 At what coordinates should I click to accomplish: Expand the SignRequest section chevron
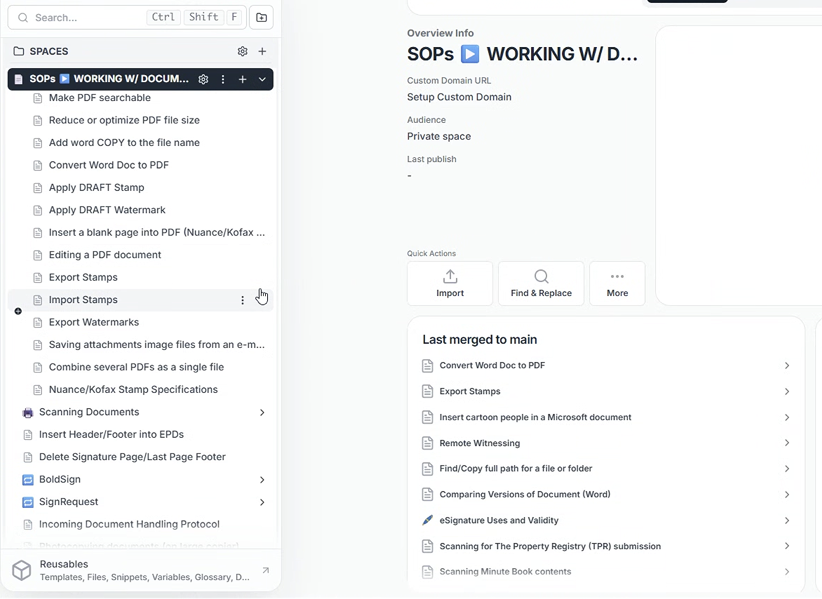[262, 503]
